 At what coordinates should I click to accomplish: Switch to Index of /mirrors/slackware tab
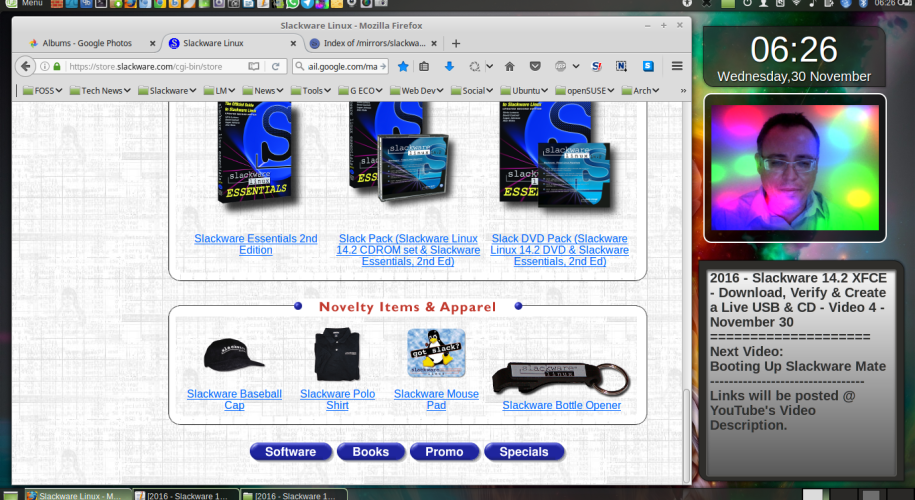pos(369,43)
